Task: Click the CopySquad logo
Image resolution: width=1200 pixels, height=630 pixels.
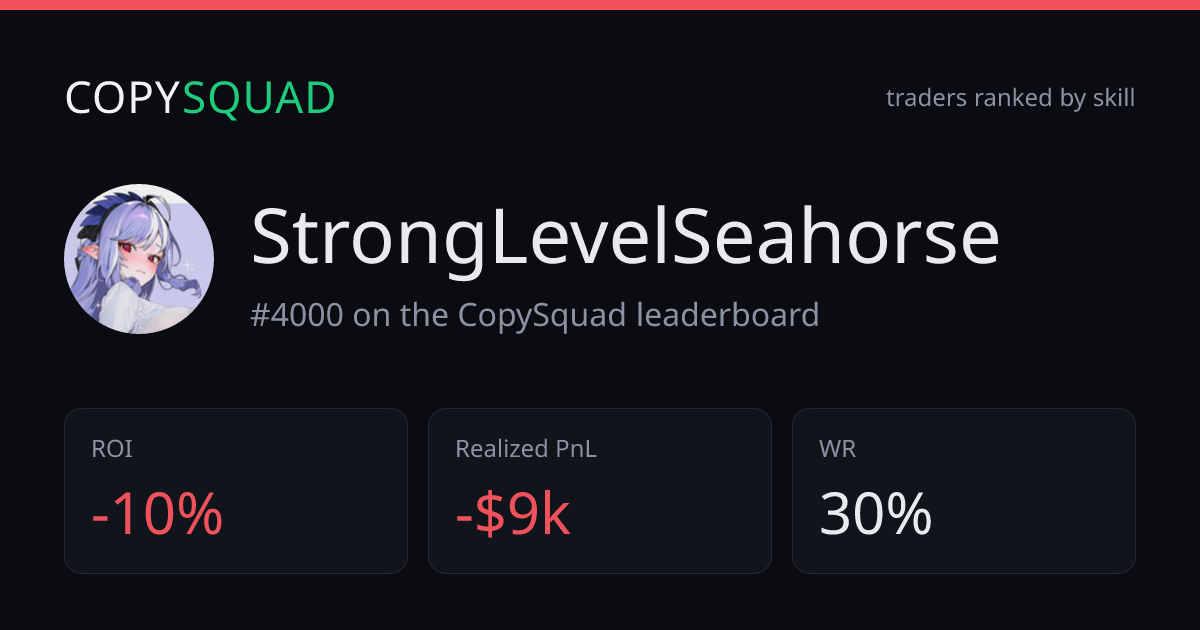Action: [x=200, y=98]
